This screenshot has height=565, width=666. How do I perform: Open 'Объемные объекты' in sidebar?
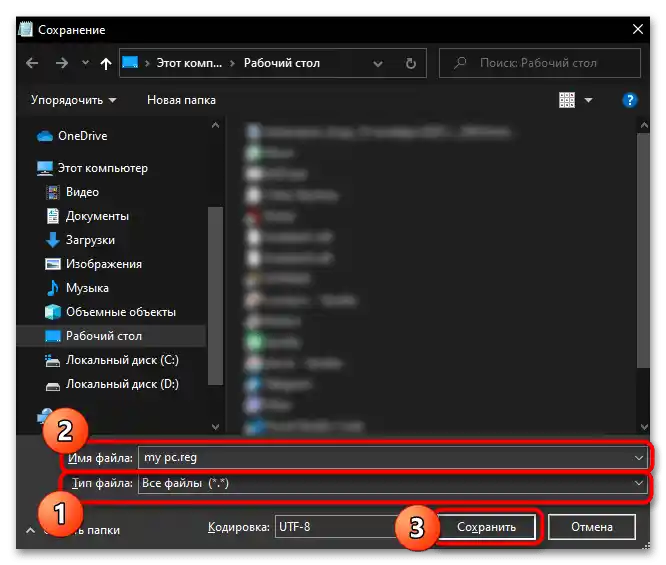(121, 312)
